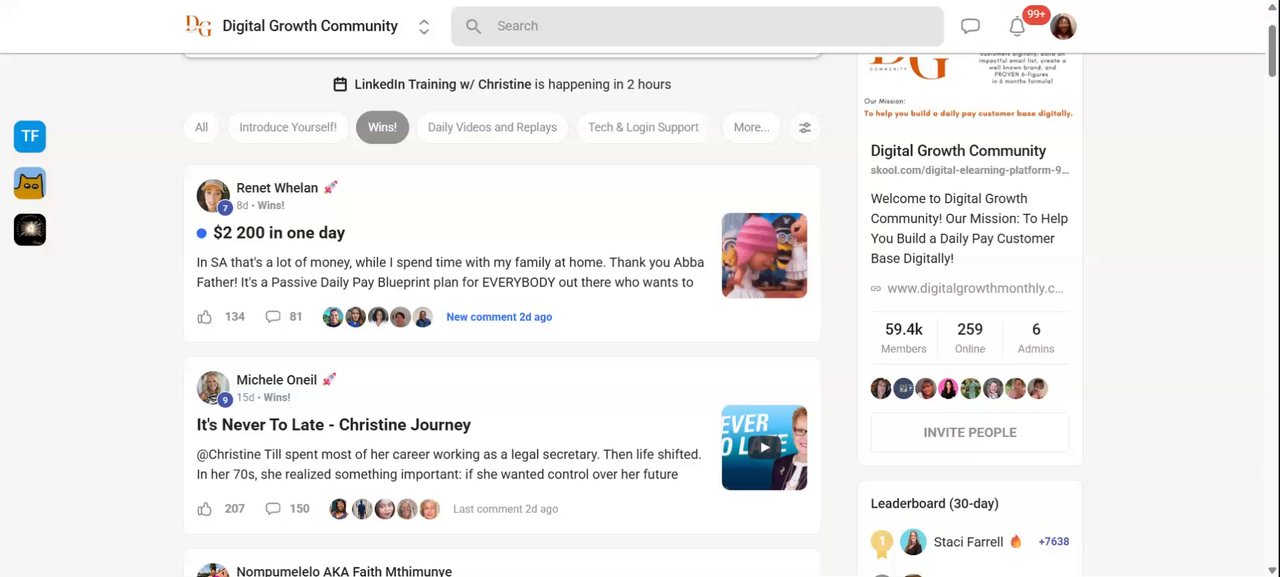The width and height of the screenshot is (1280, 577).
Task: Like Renet Whelan's post
Action: pos(205,317)
